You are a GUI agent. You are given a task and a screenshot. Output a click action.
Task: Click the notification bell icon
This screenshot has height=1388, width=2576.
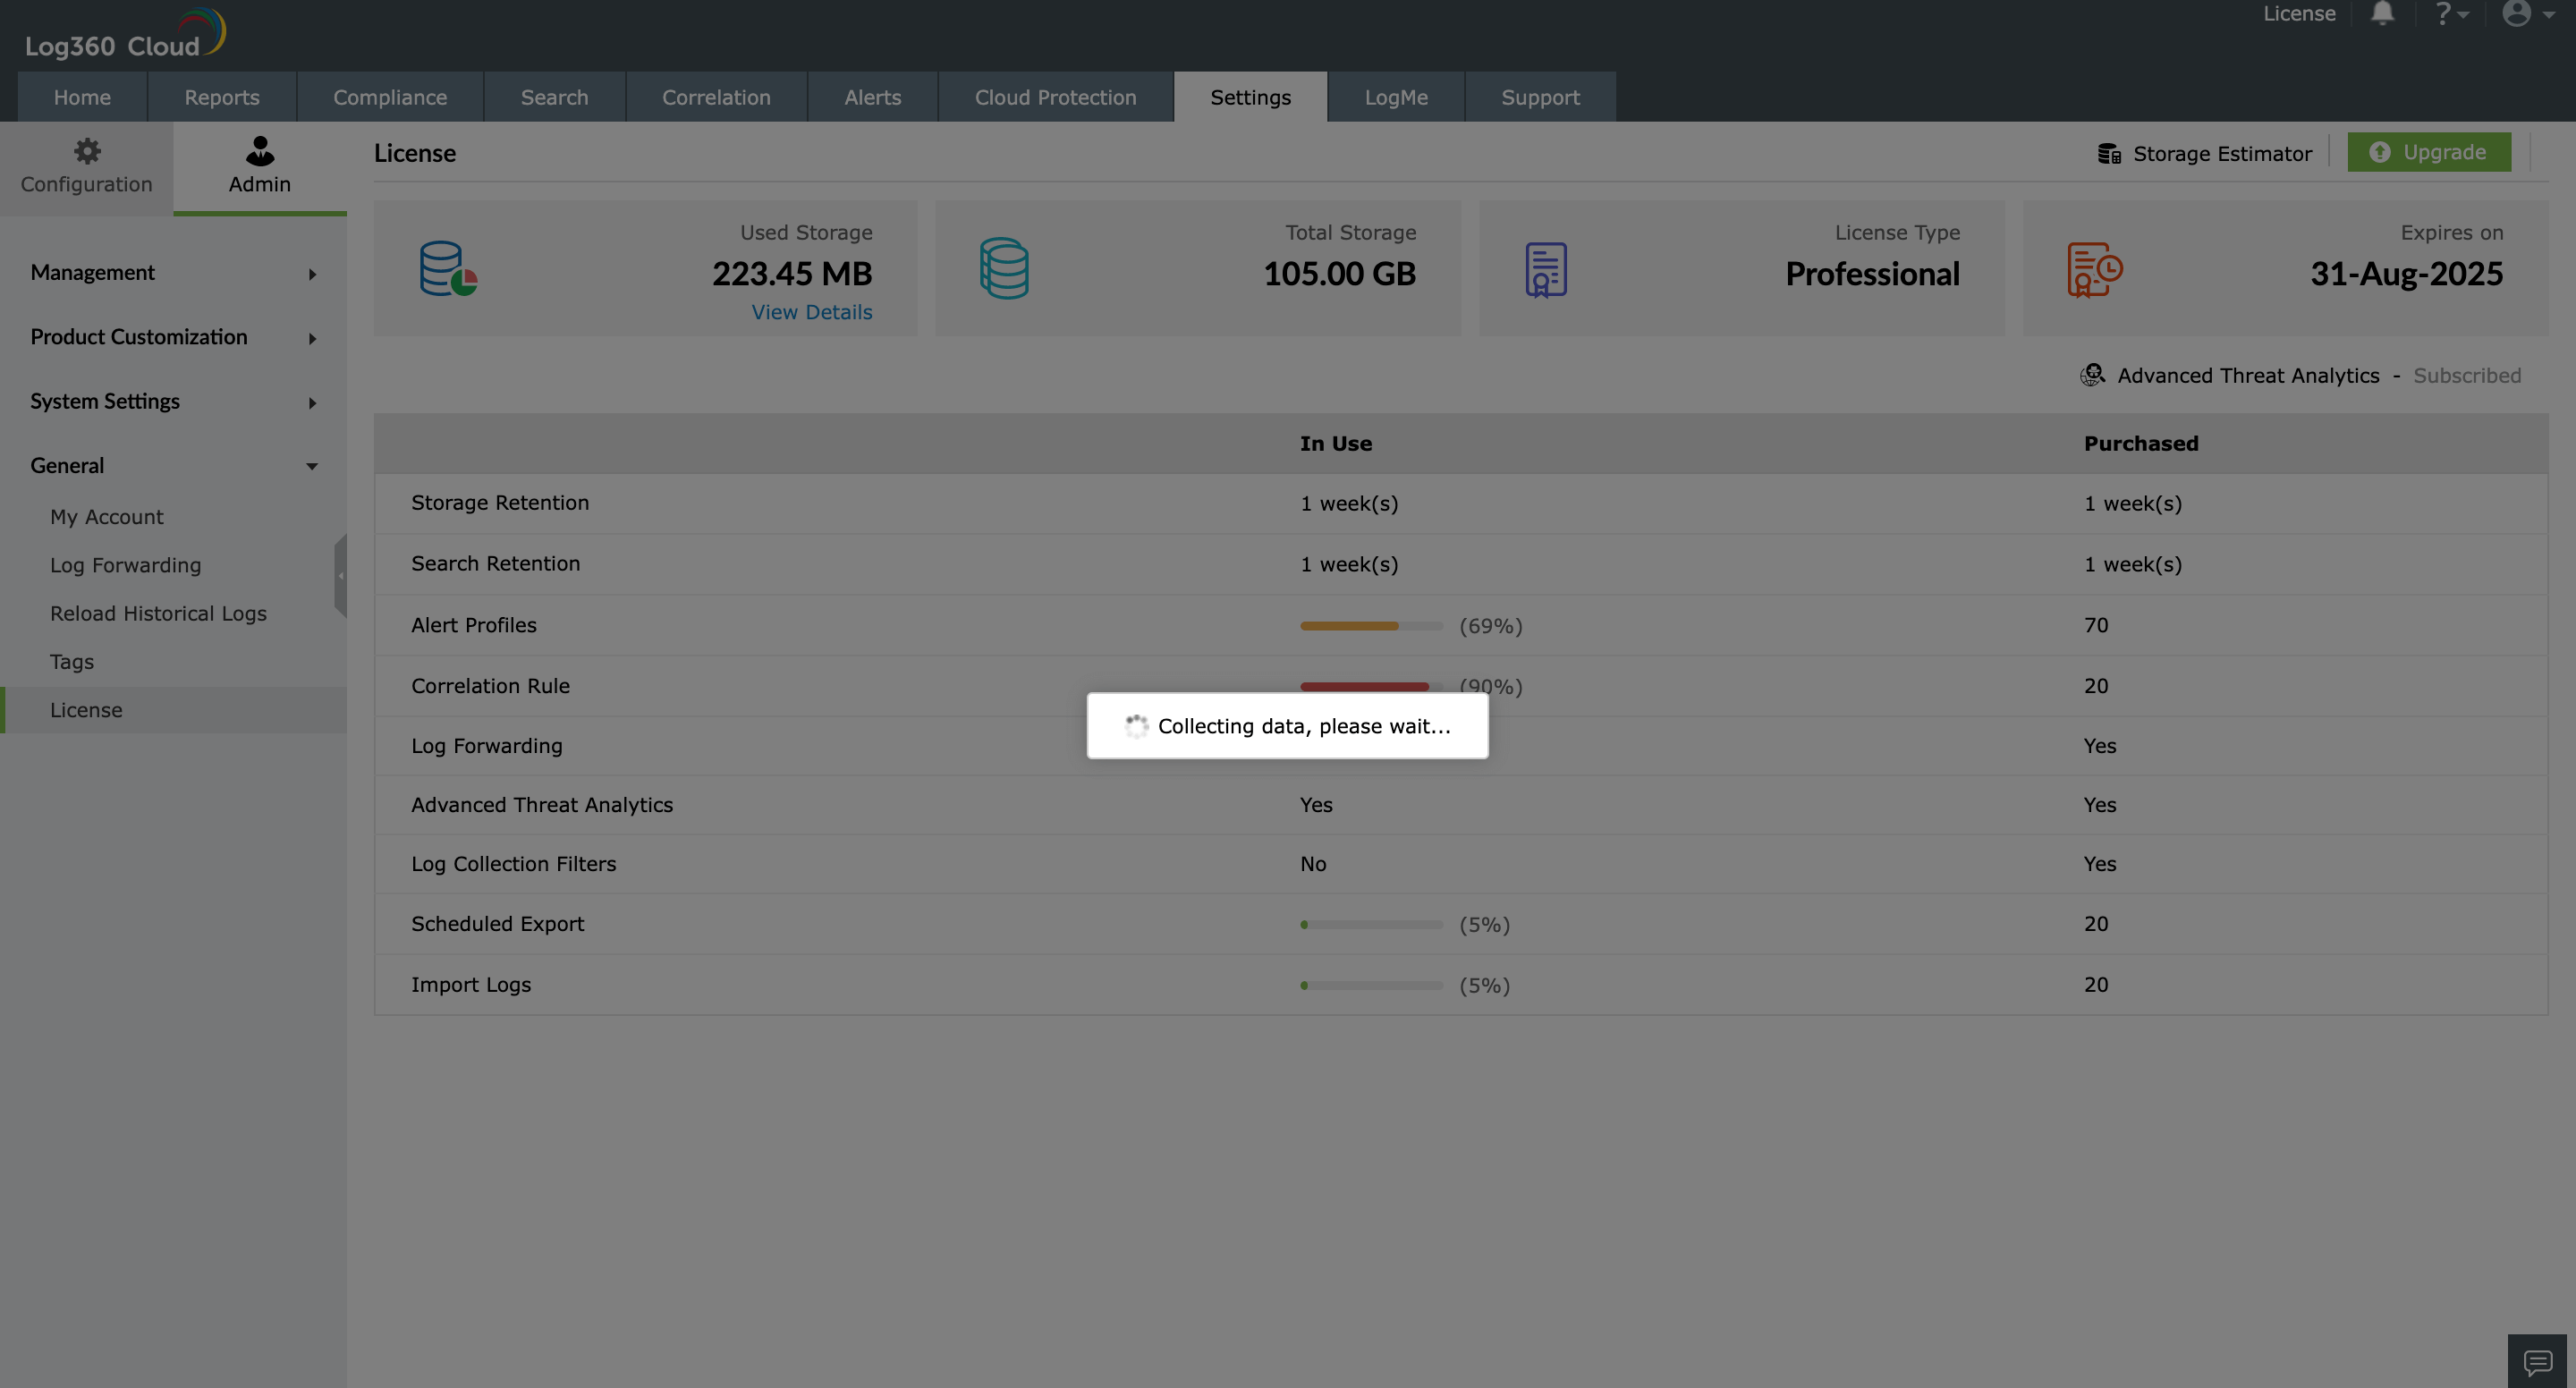2383,14
